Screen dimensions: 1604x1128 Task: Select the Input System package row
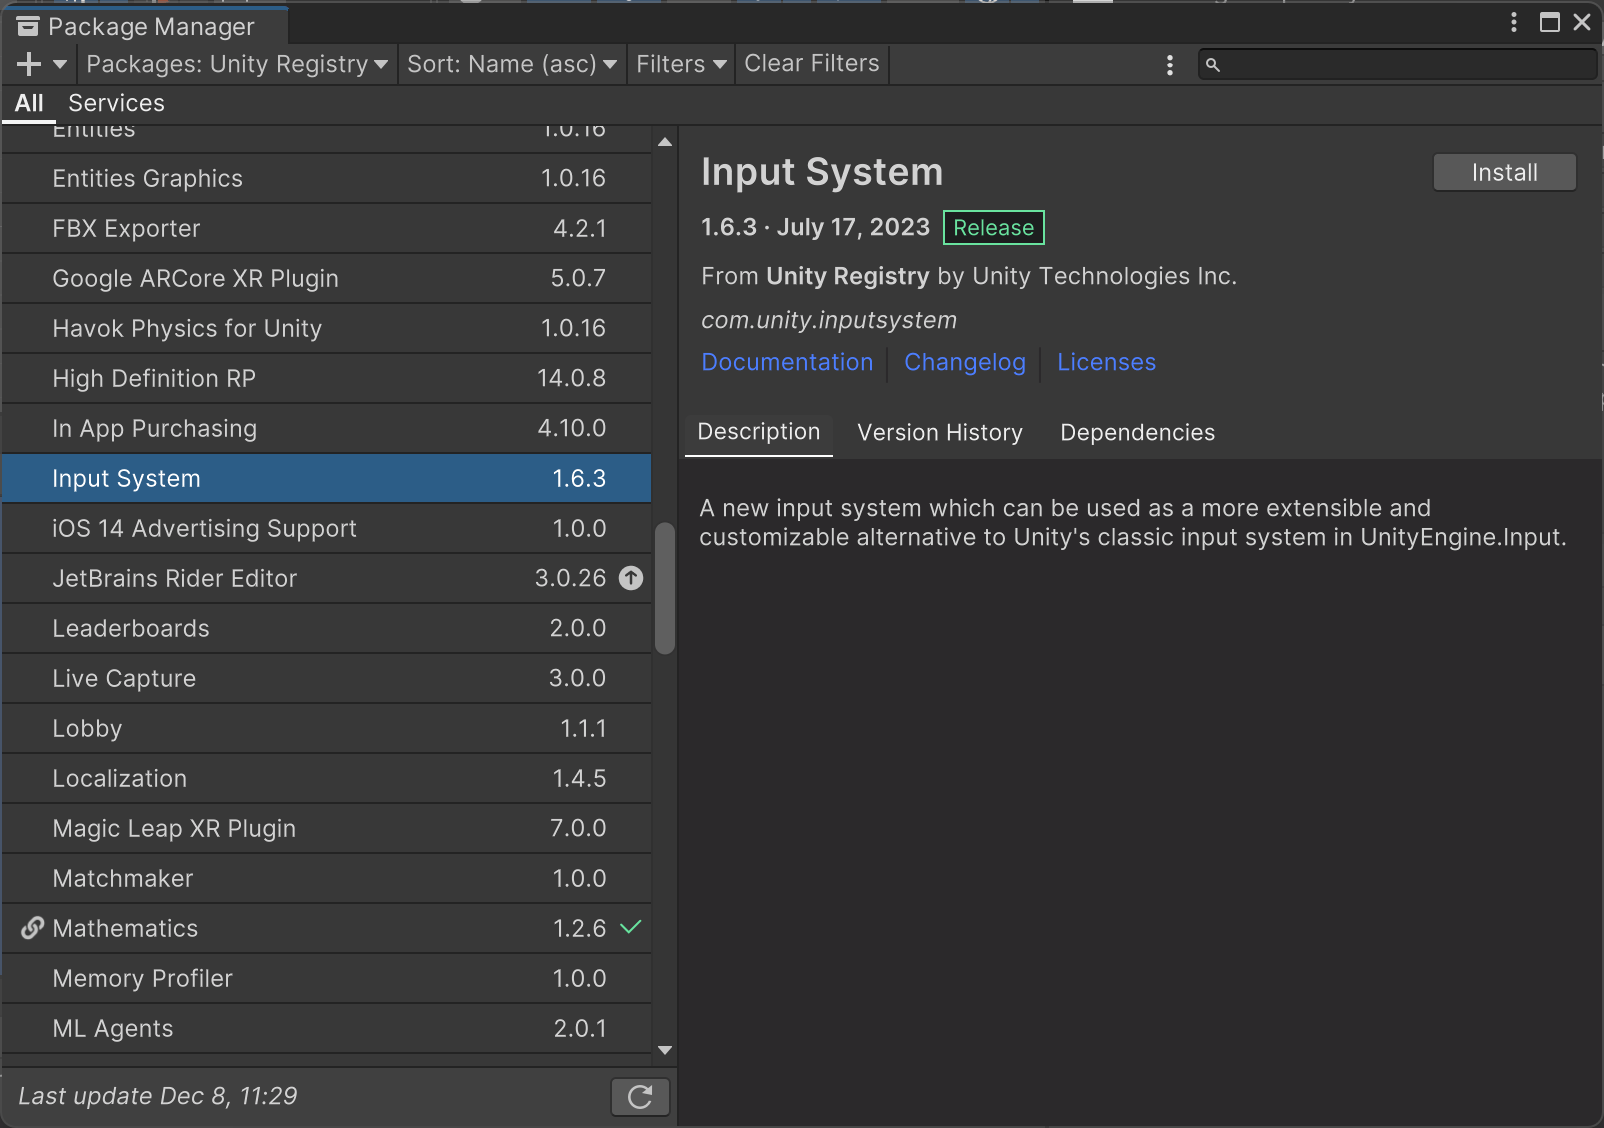(x=326, y=478)
